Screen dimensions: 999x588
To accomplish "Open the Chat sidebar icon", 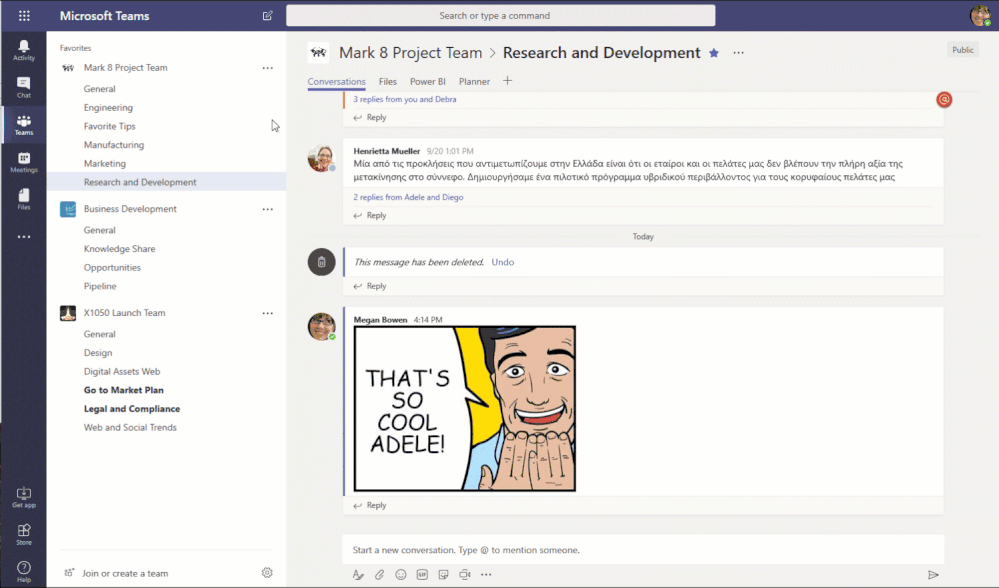I will click(x=24, y=87).
